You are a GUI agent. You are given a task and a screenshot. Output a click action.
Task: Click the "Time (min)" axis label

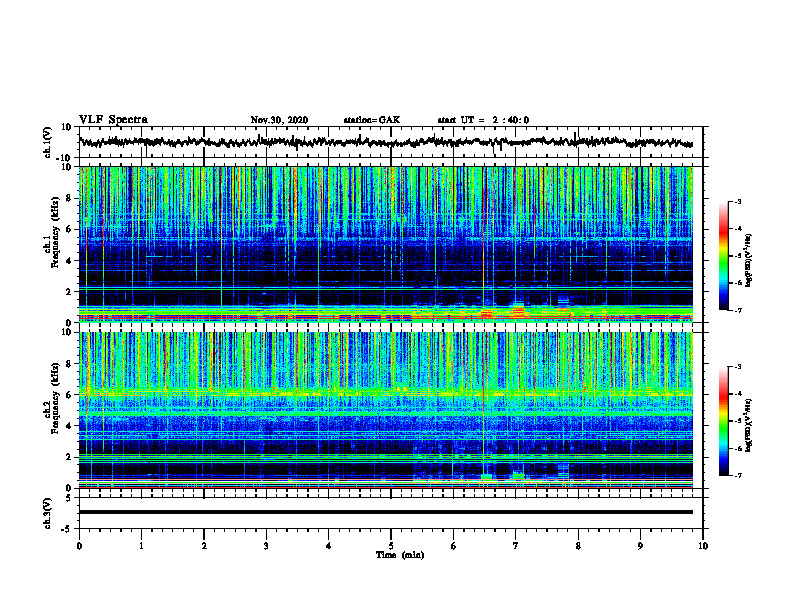(400, 555)
